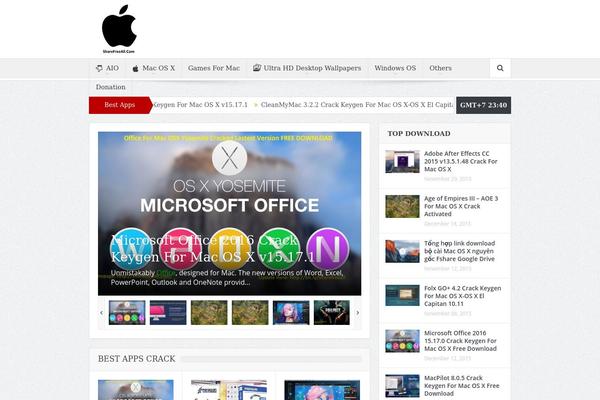
Task: Click the Microsoft Office 2016 sidebar thumbnail
Action: point(402,341)
